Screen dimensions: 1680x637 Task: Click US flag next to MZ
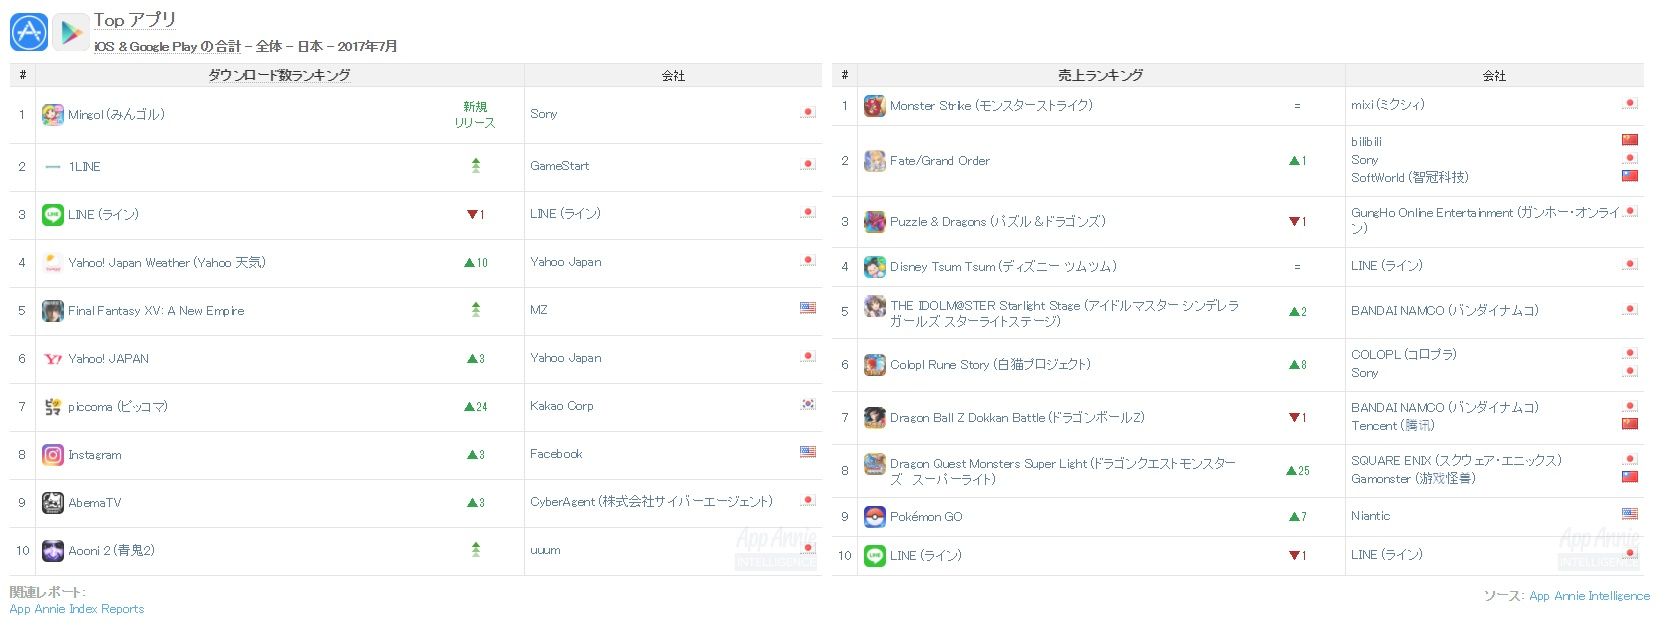pyautogui.click(x=808, y=308)
